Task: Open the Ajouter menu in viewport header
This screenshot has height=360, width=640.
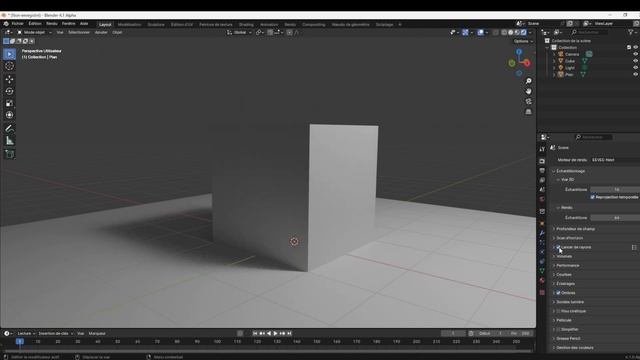Action: [101, 32]
